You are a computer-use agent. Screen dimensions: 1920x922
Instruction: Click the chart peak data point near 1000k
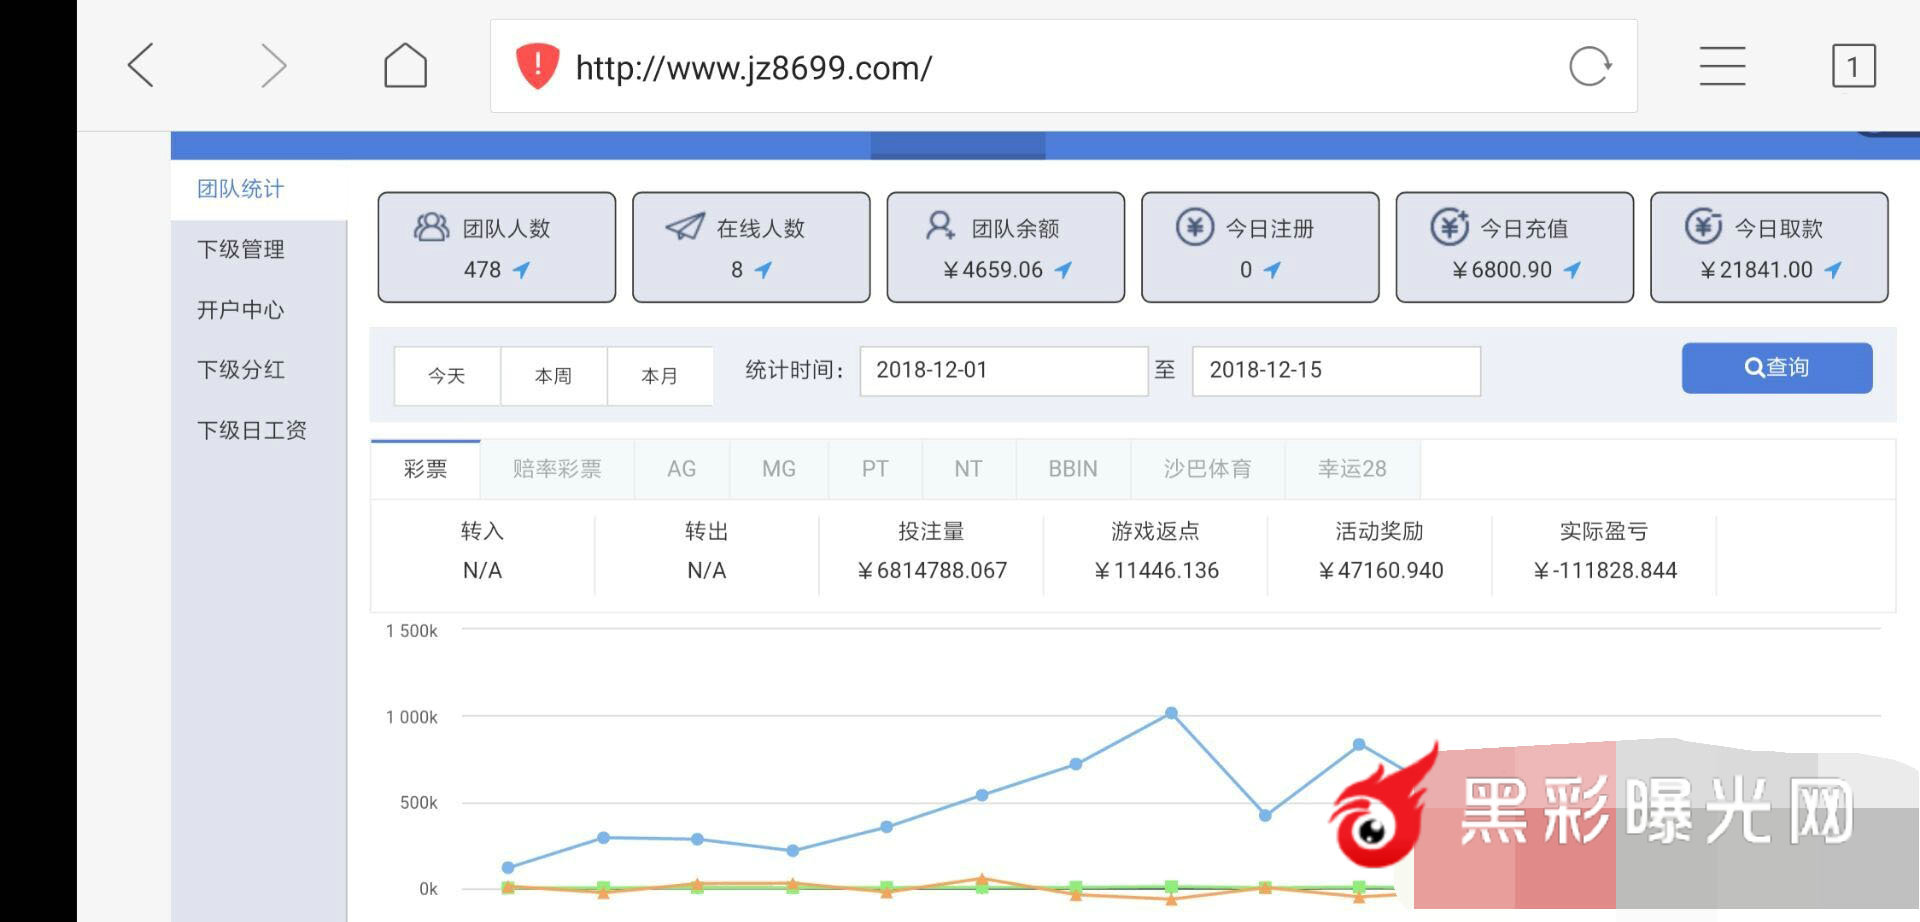point(1171,713)
